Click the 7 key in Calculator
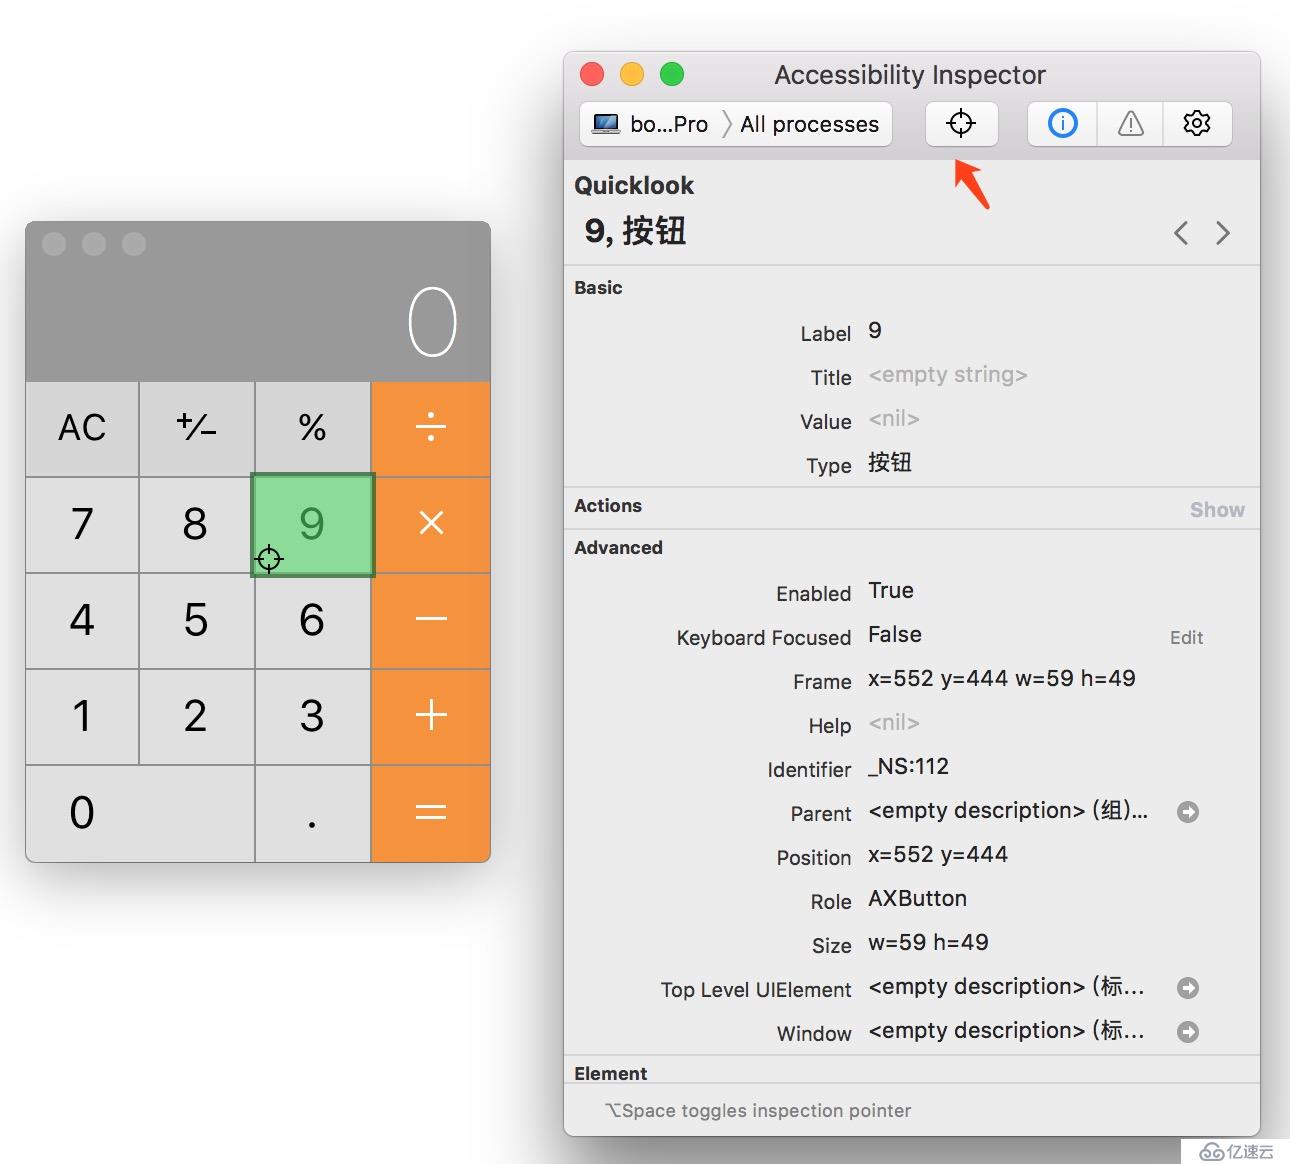This screenshot has width=1290, height=1164. [x=82, y=524]
